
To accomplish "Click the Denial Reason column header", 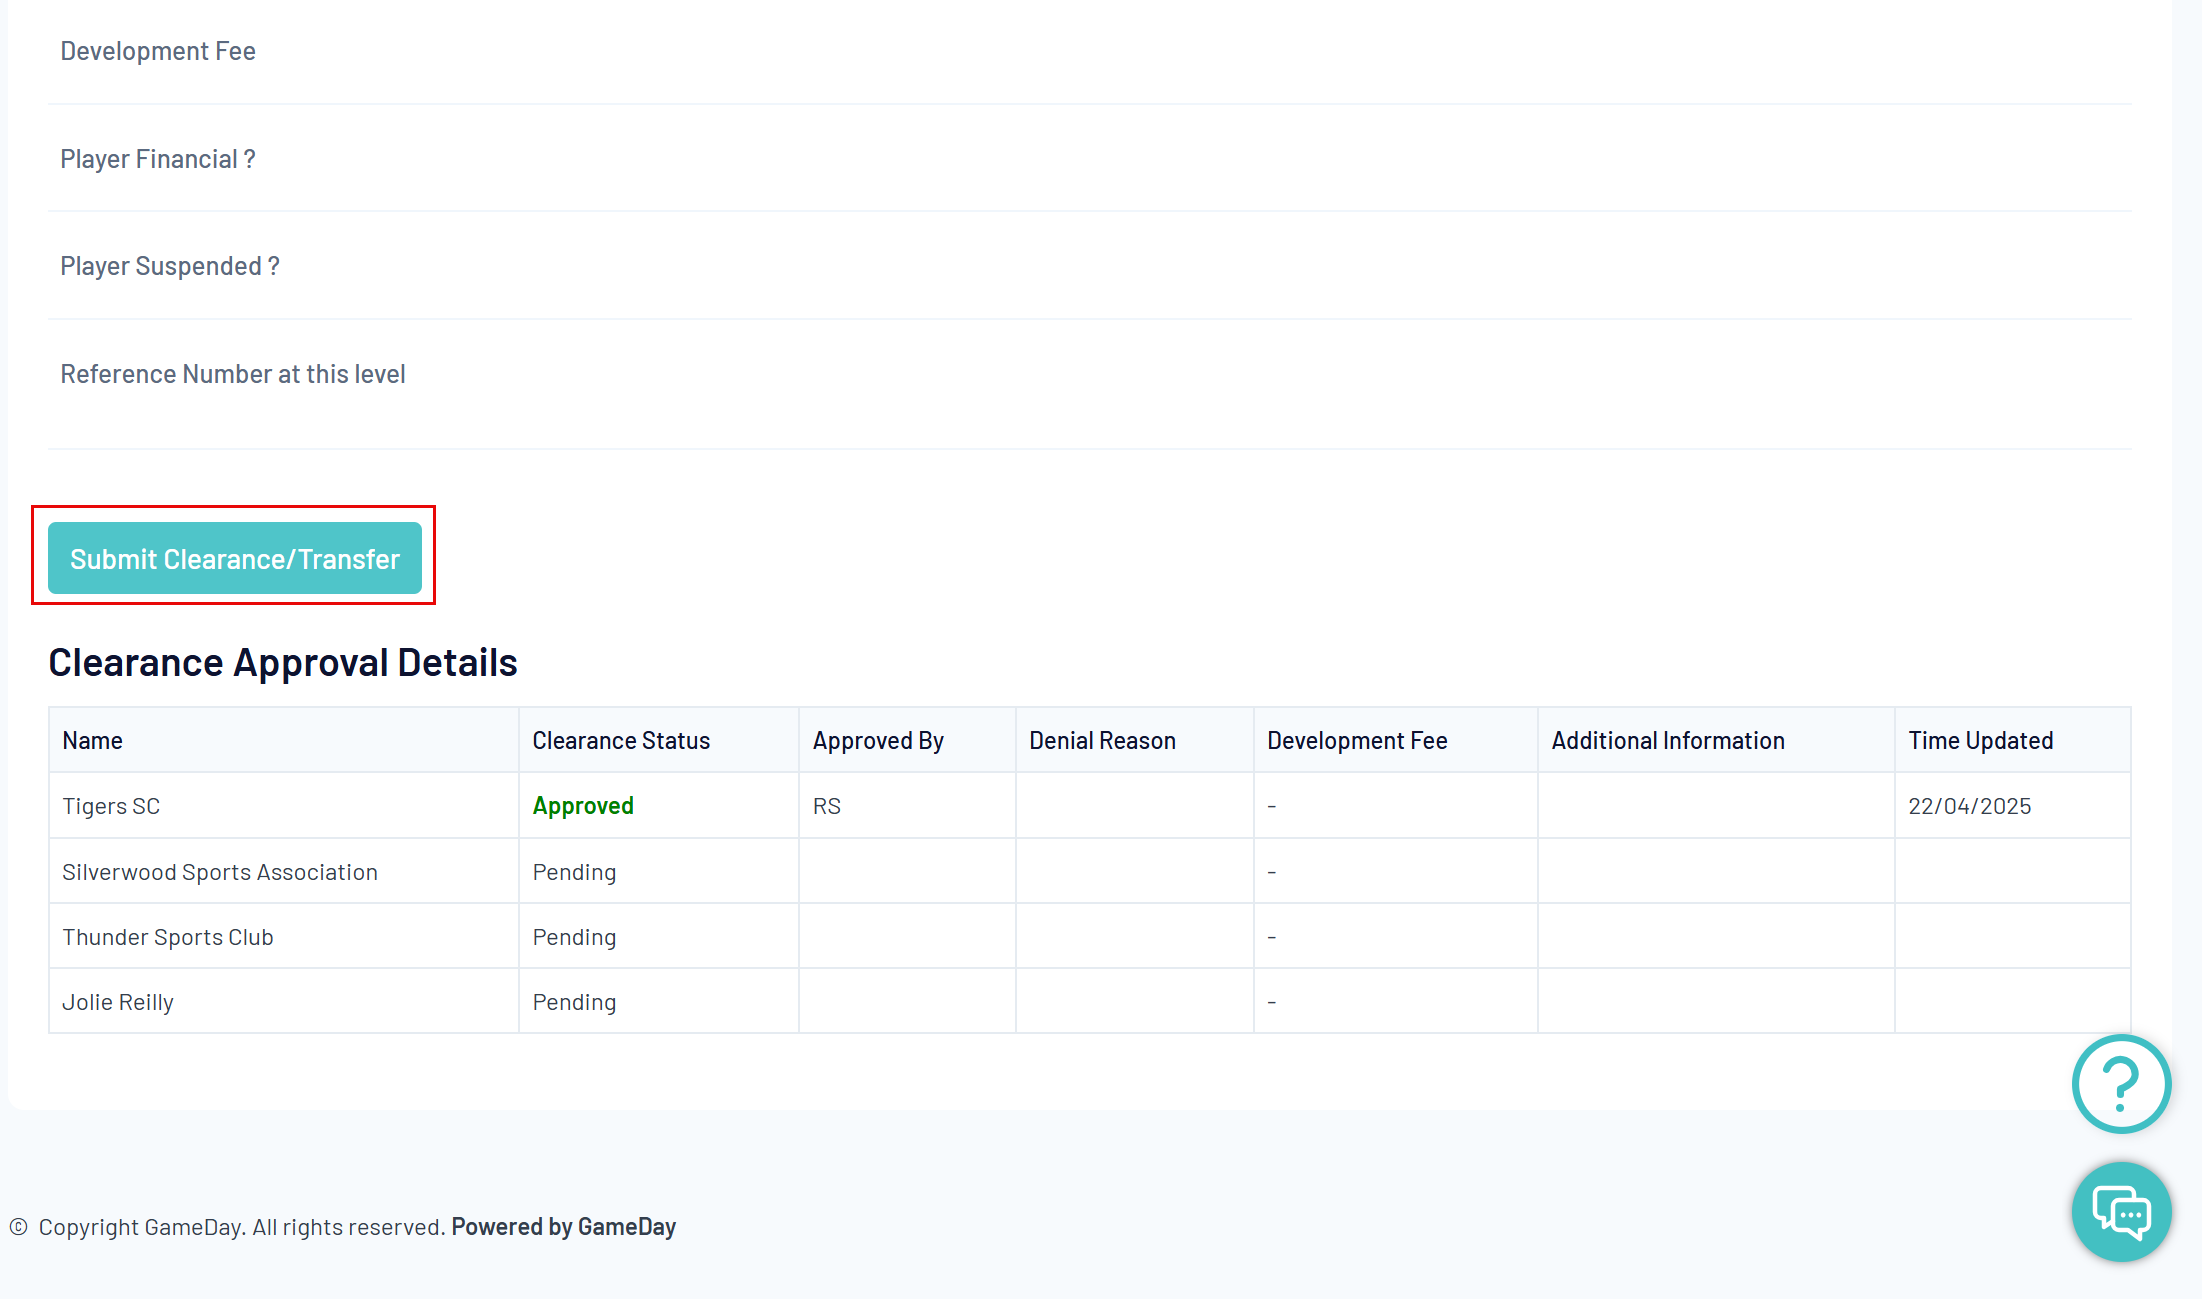I will pyautogui.click(x=1102, y=741).
